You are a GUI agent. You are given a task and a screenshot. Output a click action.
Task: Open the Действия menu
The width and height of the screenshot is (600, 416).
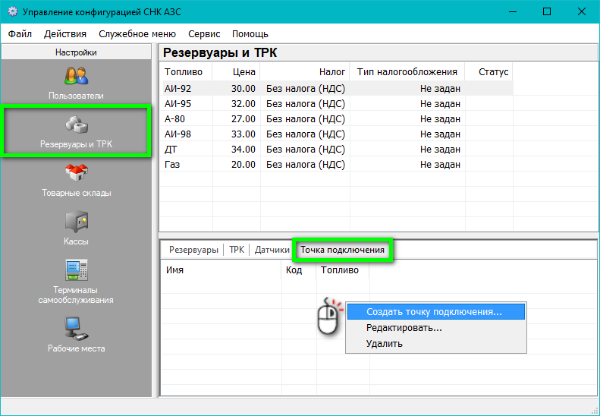click(64, 33)
